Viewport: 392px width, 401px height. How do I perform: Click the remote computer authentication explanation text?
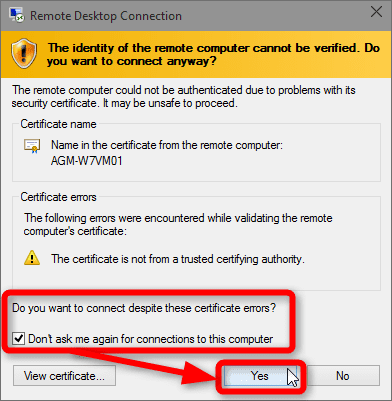[184, 97]
